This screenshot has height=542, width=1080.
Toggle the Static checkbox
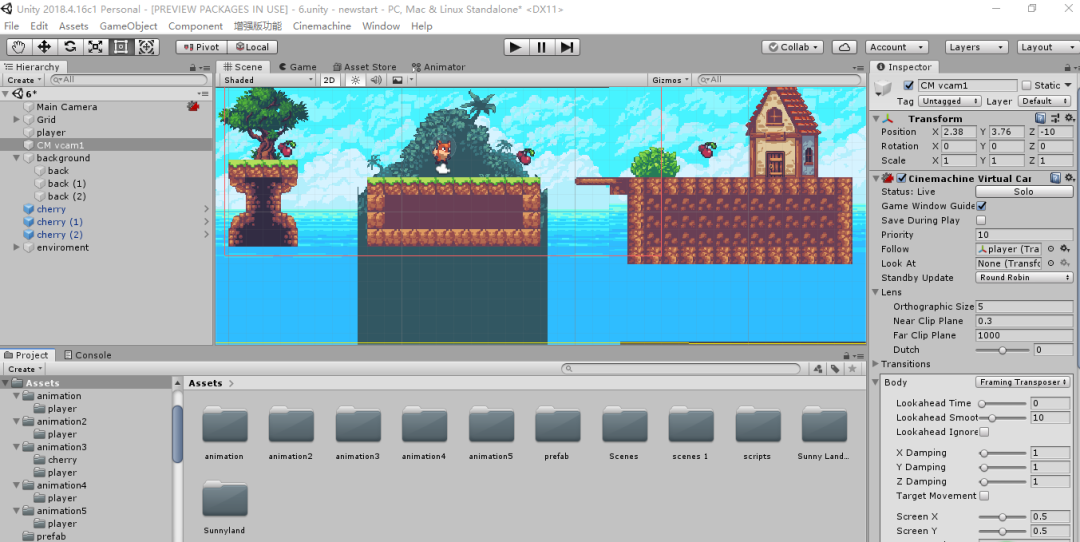[1026, 86]
